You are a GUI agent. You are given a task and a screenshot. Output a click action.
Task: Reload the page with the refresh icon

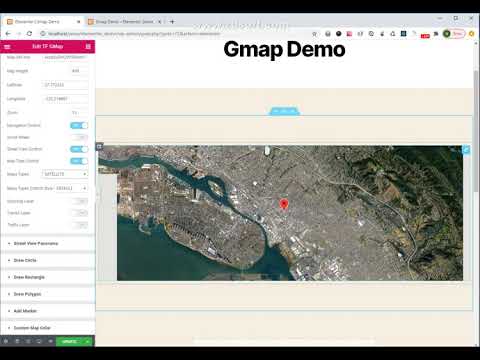pos(29,34)
